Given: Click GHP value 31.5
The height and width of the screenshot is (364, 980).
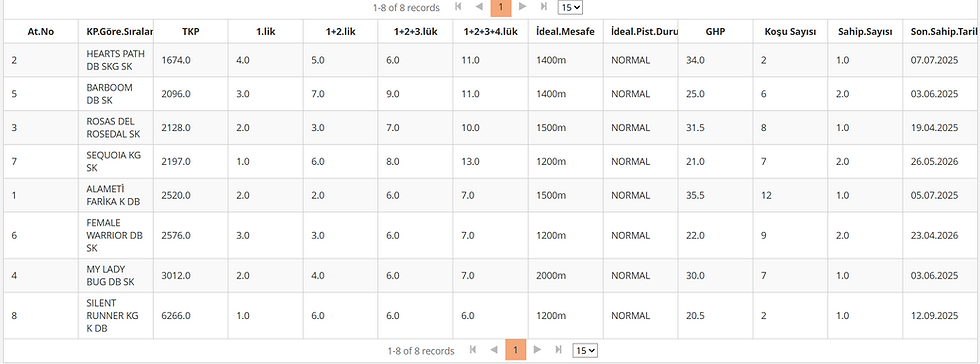Looking at the screenshot, I should click(x=696, y=128).
